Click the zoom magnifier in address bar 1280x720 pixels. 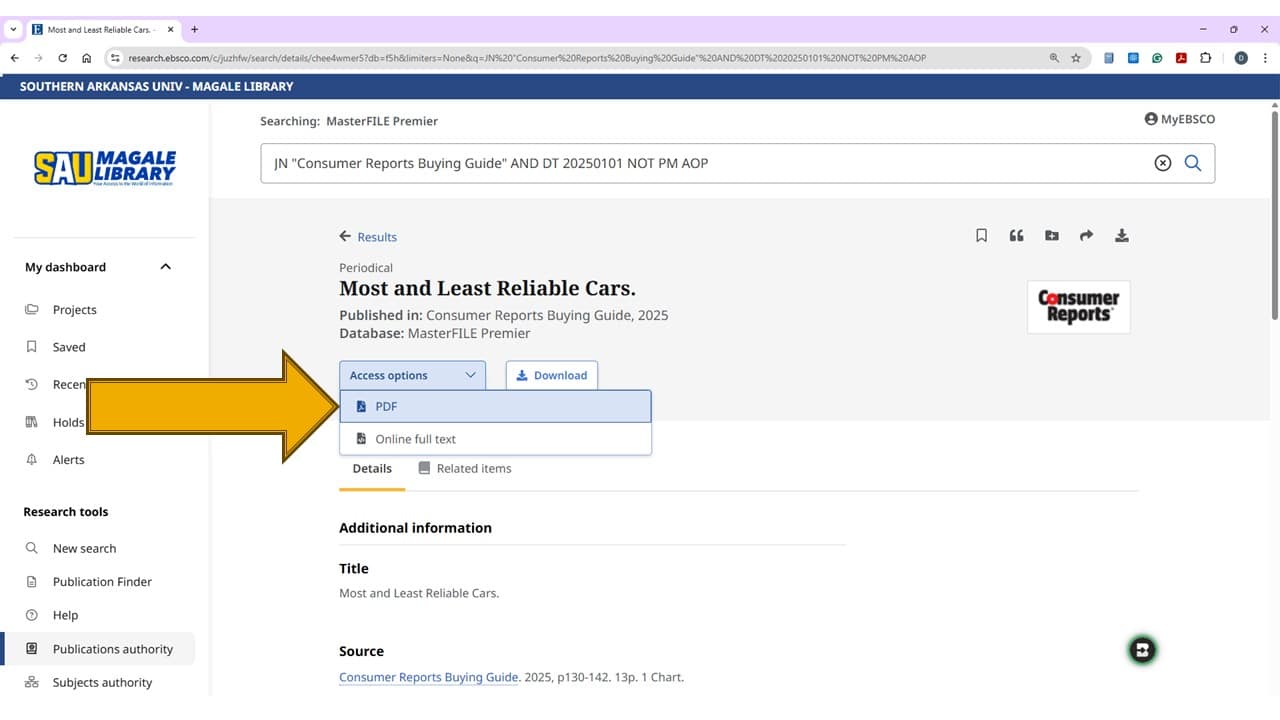[1054, 58]
